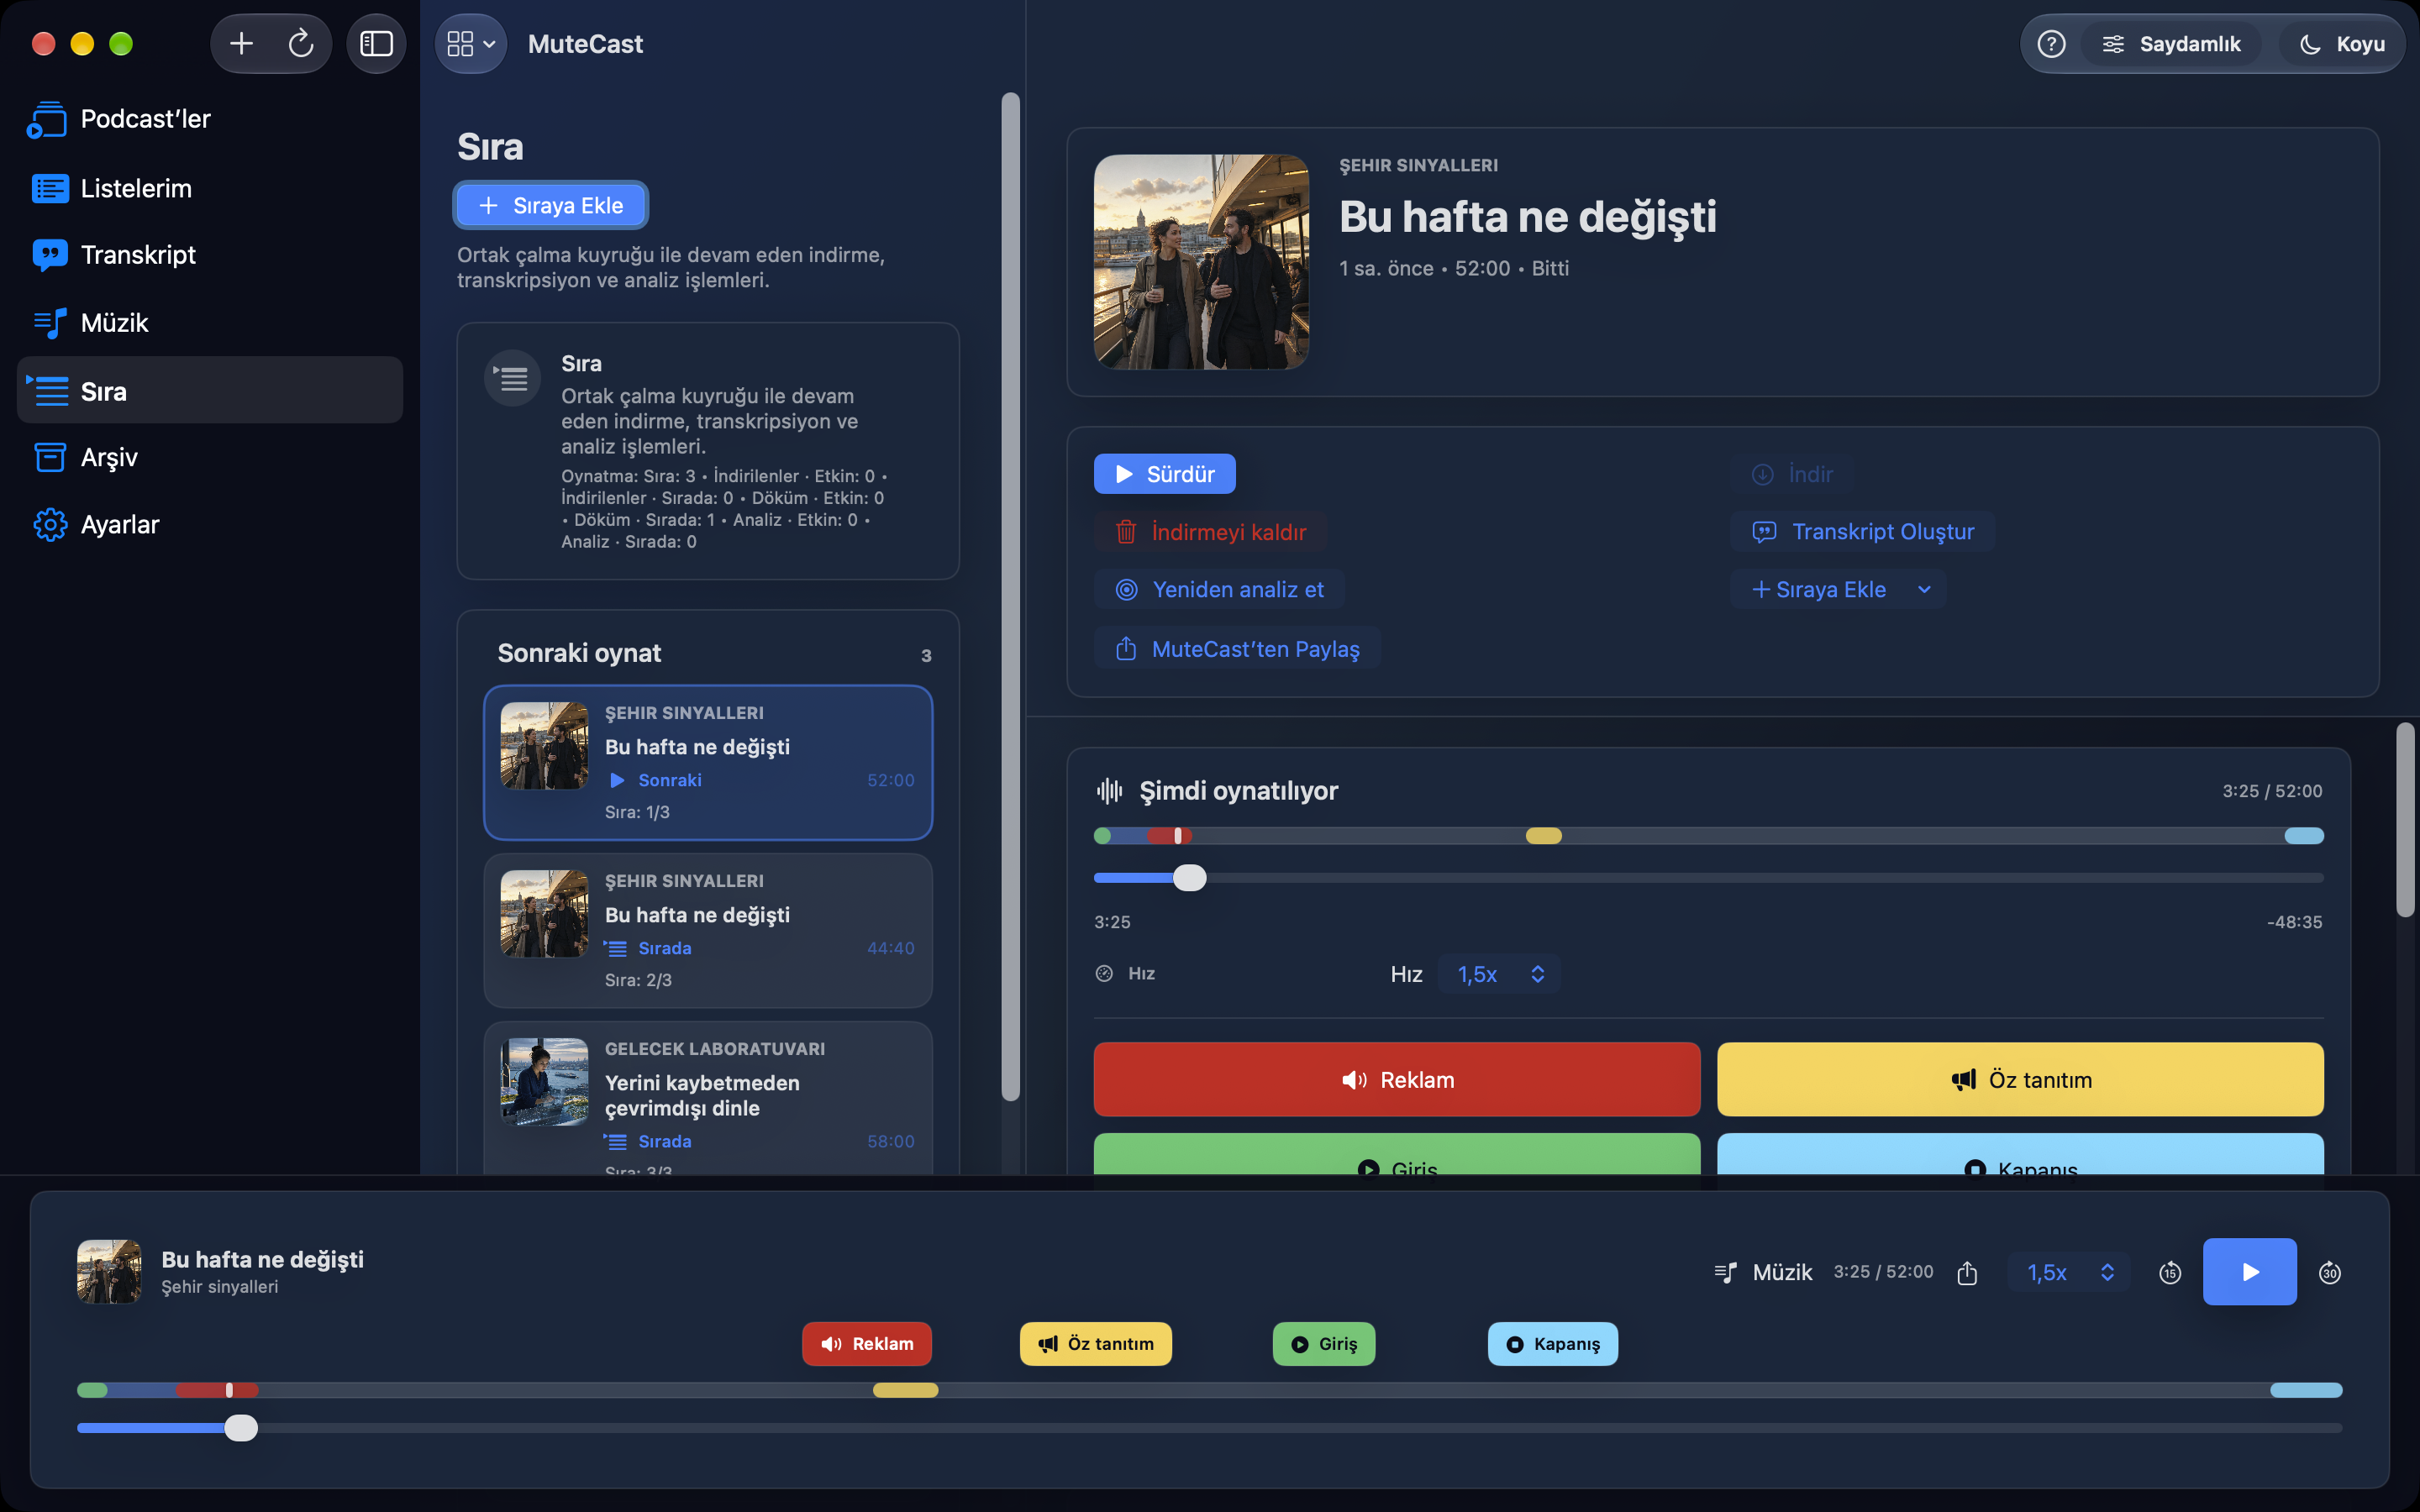The image size is (2420, 1512).
Task: Click the queue panel vertical scrollbar
Action: [1010, 597]
